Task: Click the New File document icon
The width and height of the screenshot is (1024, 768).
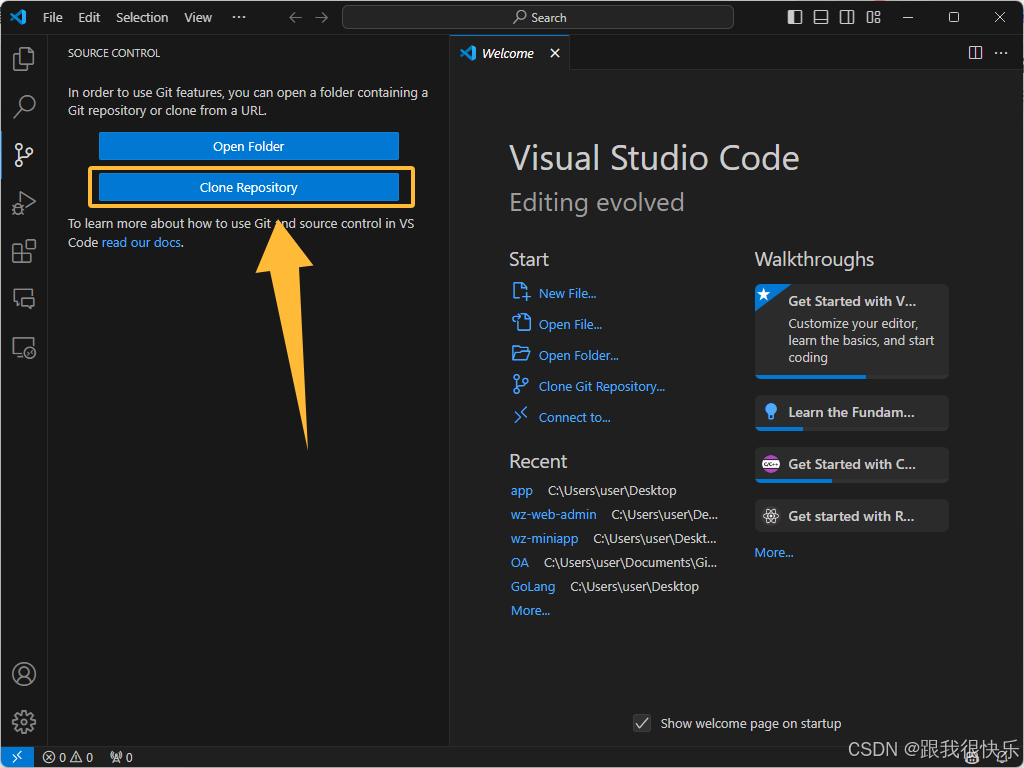Action: [x=520, y=291]
